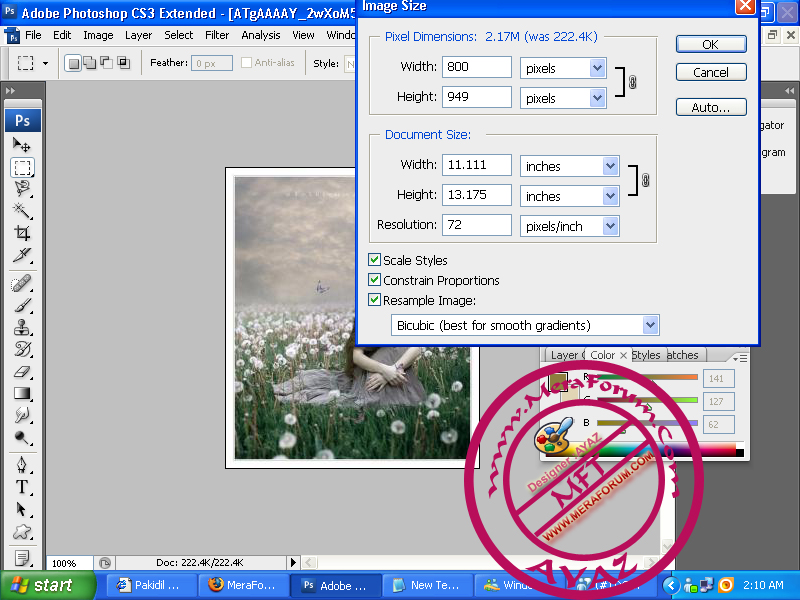Select the Lasso tool
The image size is (800, 600).
22,189
